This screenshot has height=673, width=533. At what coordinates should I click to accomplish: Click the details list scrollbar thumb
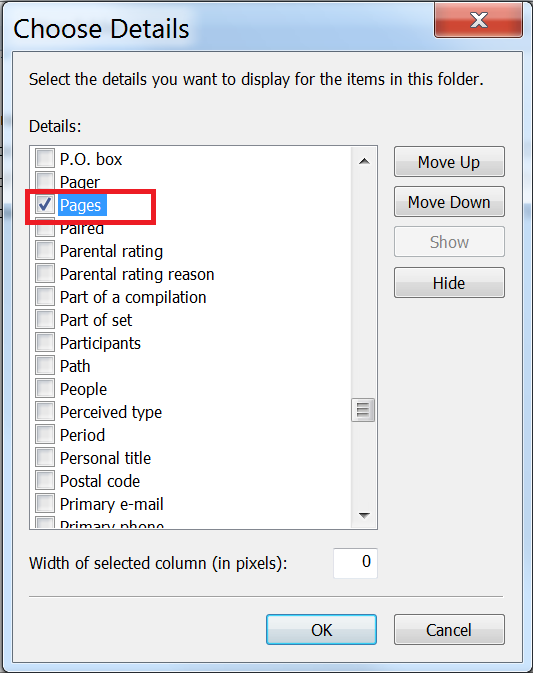coord(363,410)
